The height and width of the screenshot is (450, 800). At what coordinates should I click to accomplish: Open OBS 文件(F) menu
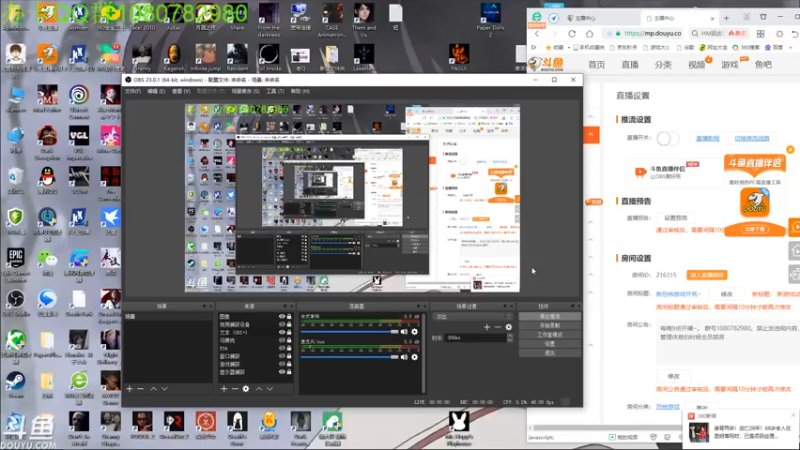(133, 91)
